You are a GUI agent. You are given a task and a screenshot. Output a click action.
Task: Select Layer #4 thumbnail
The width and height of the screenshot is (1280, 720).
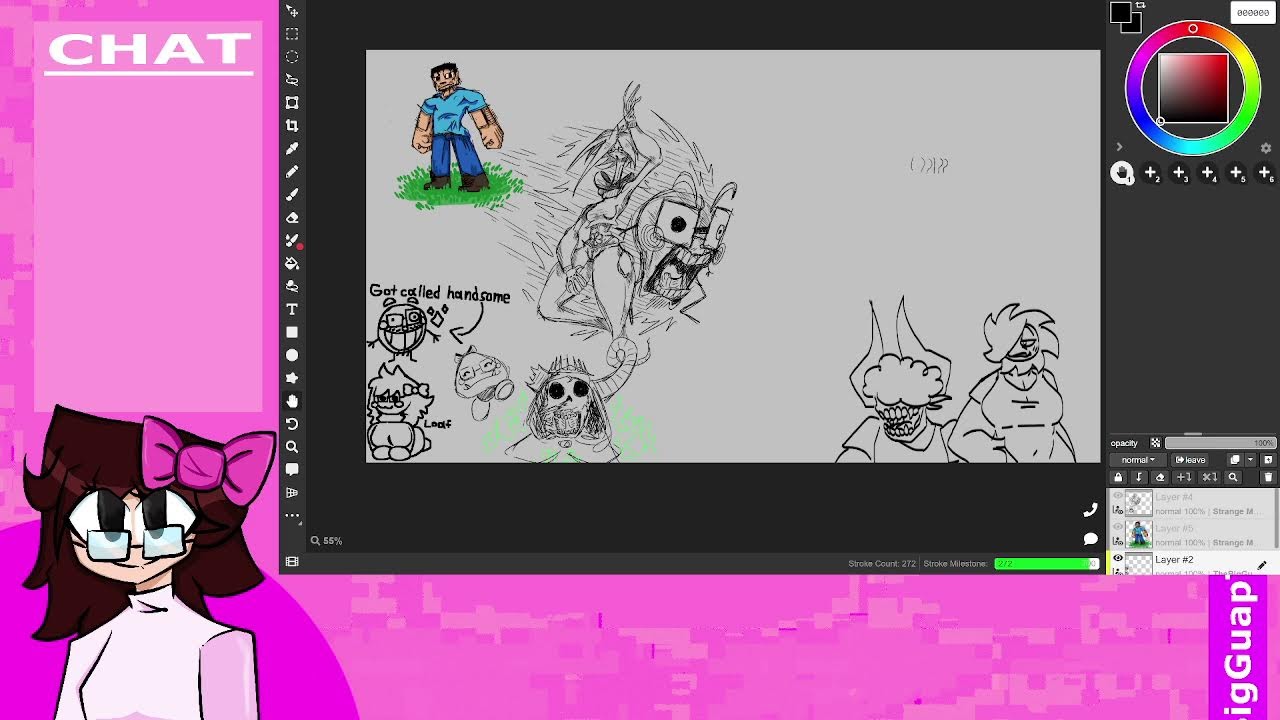point(1139,503)
